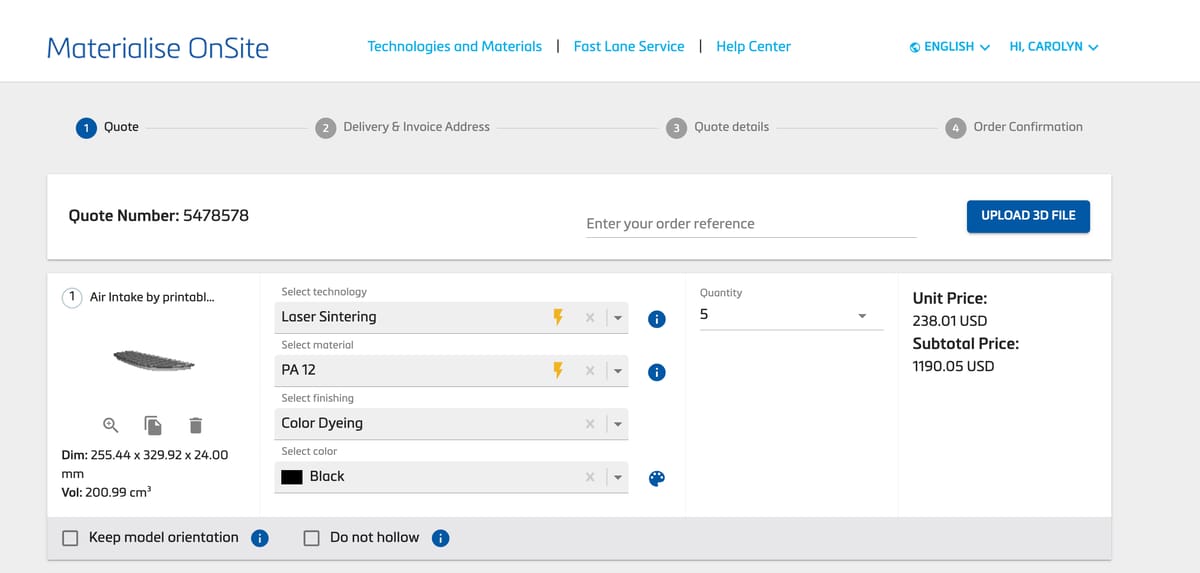Click the Fast Lane lightning icon in material field
1200x573 pixels.
(x=559, y=370)
